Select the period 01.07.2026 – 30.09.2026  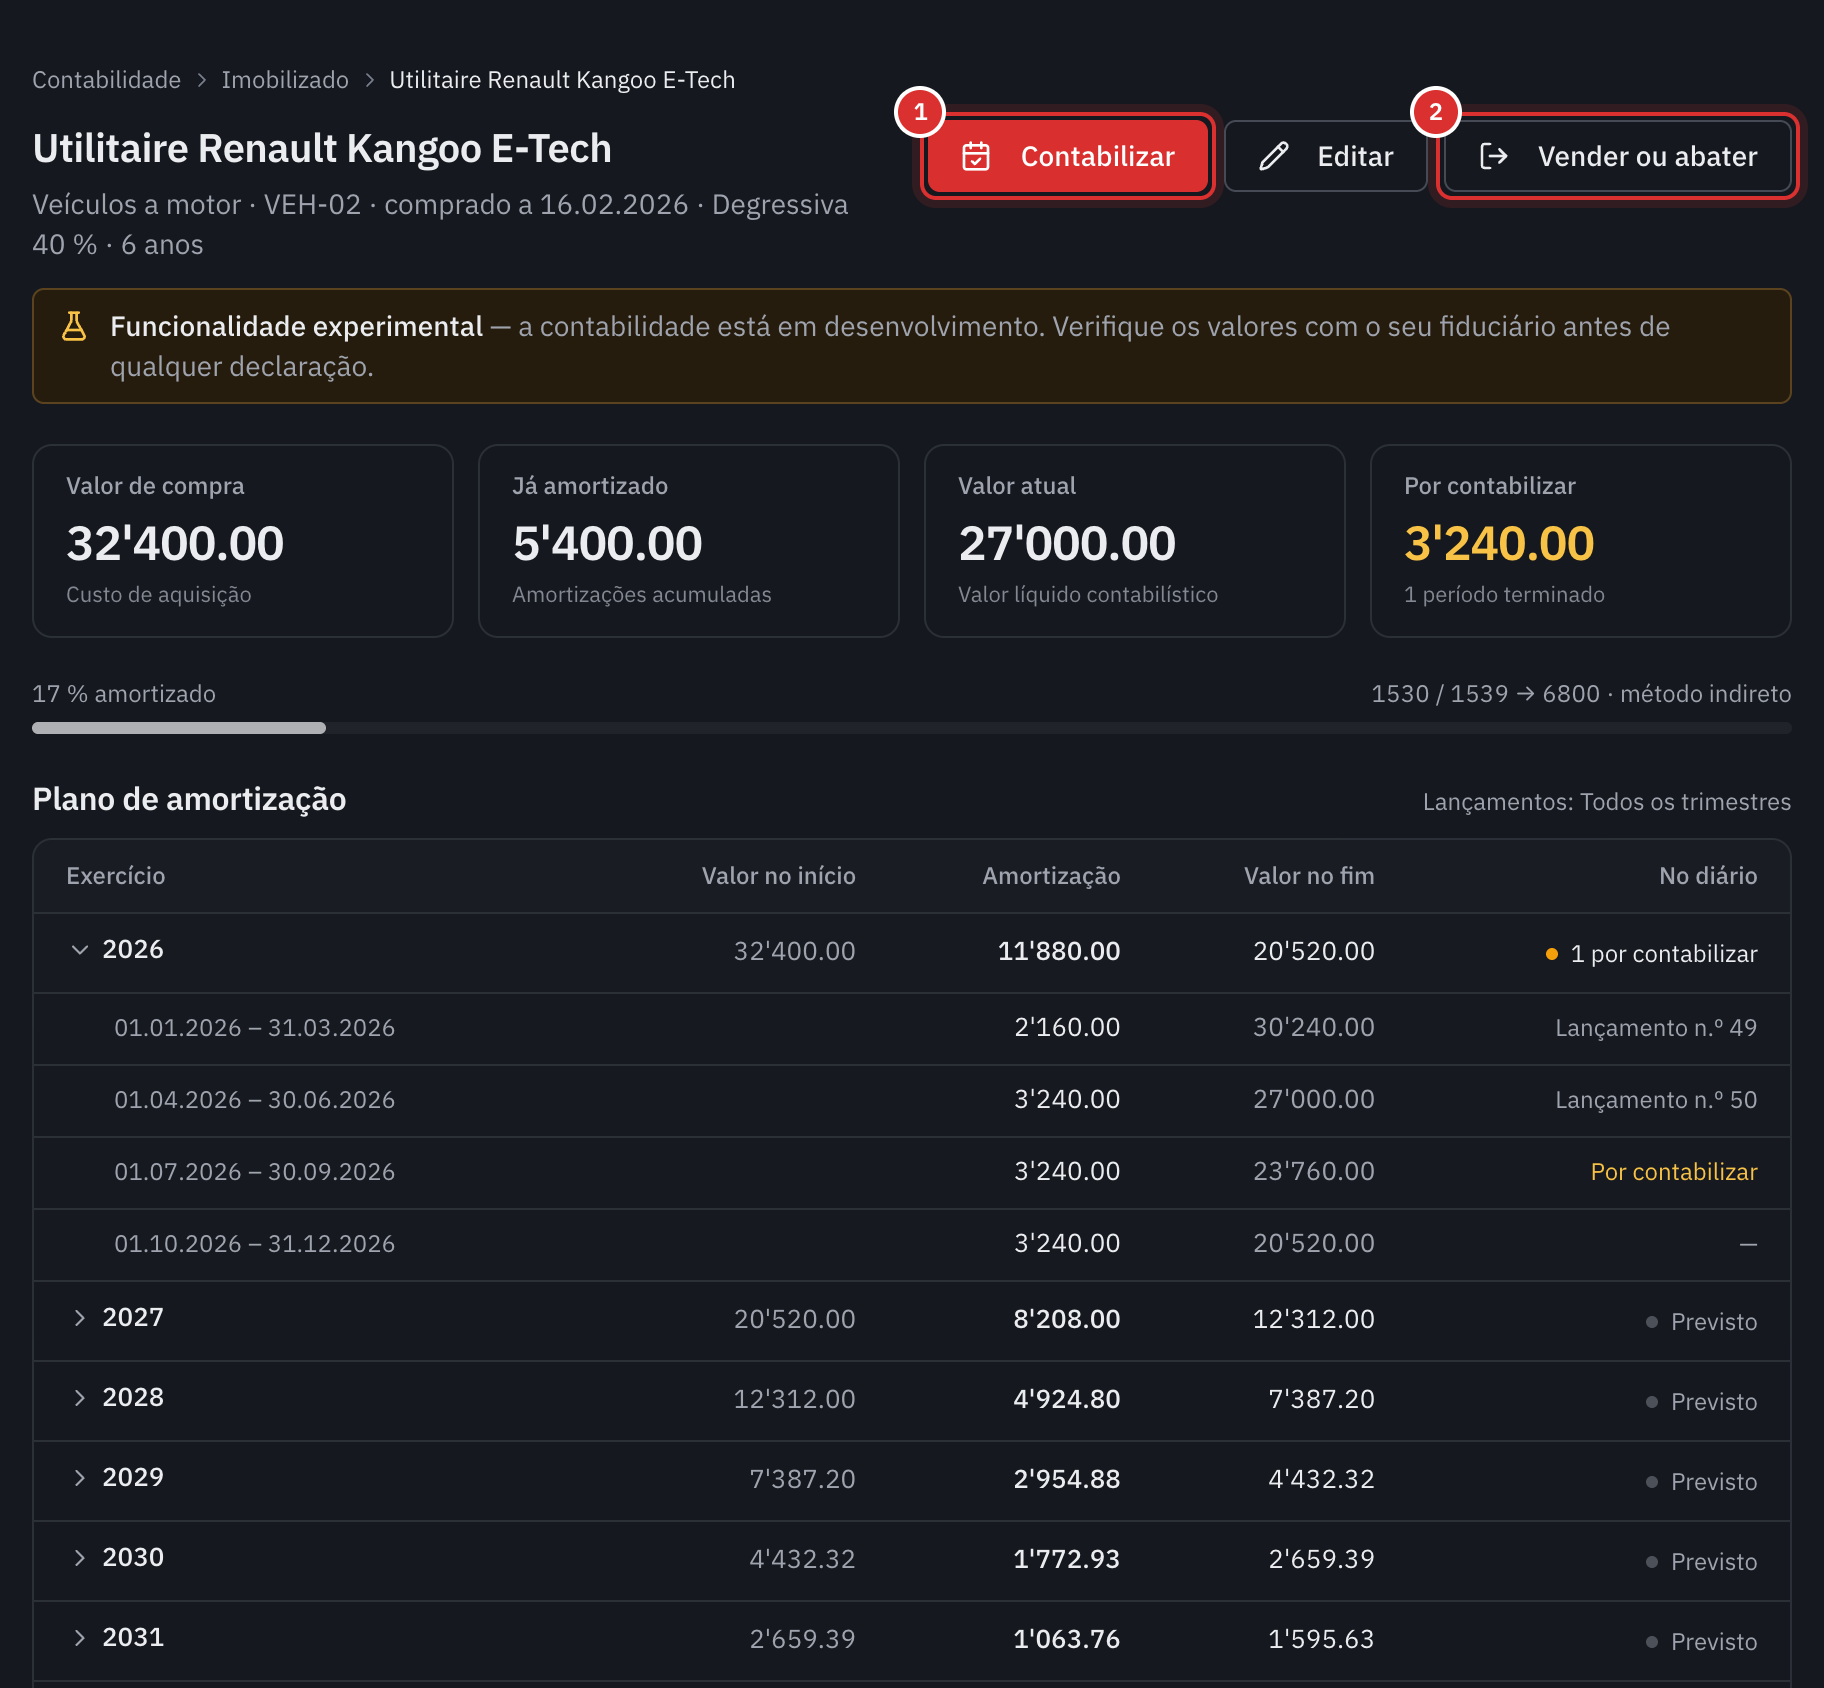[x=254, y=1172]
